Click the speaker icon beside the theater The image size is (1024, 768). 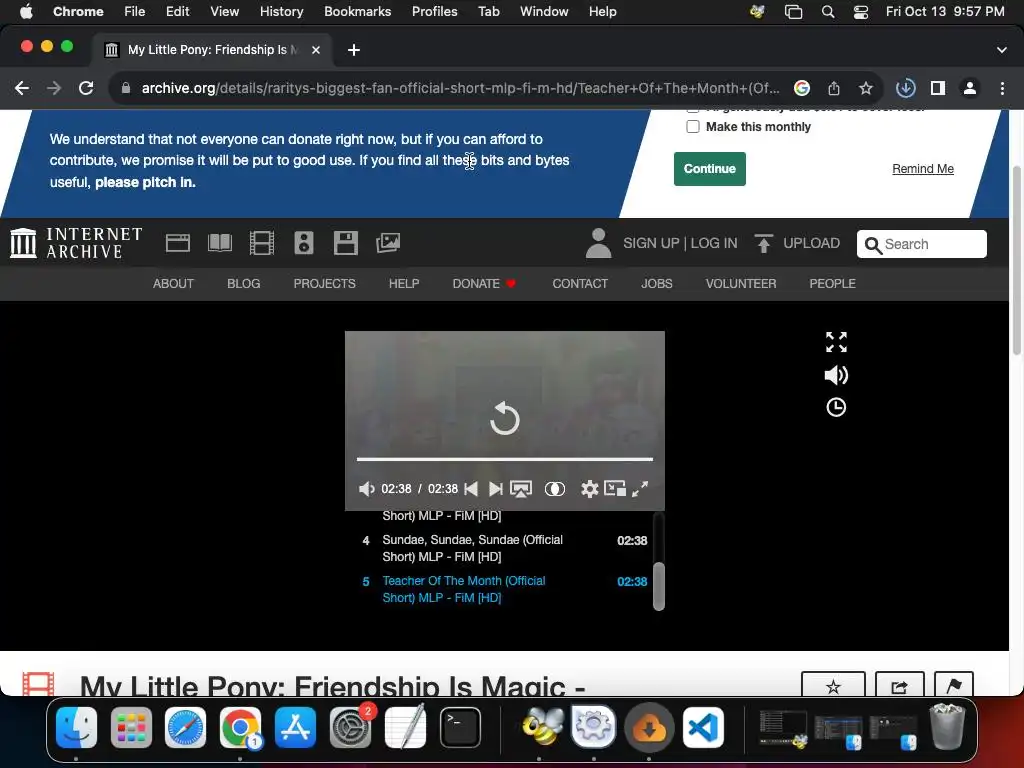click(836, 375)
